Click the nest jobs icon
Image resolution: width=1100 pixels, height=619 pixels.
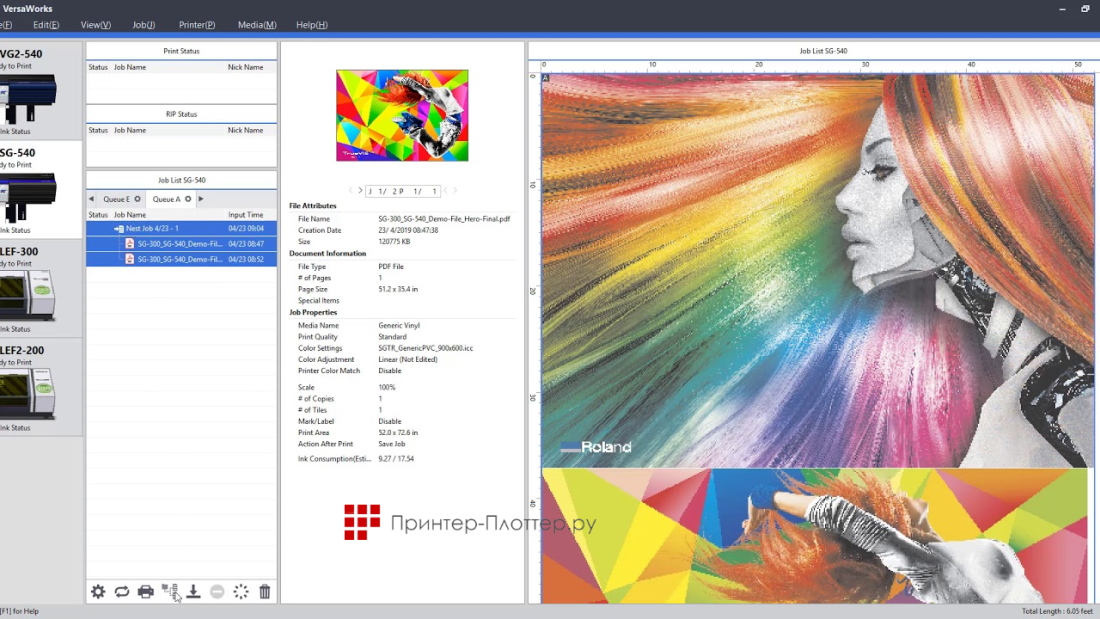coord(169,592)
